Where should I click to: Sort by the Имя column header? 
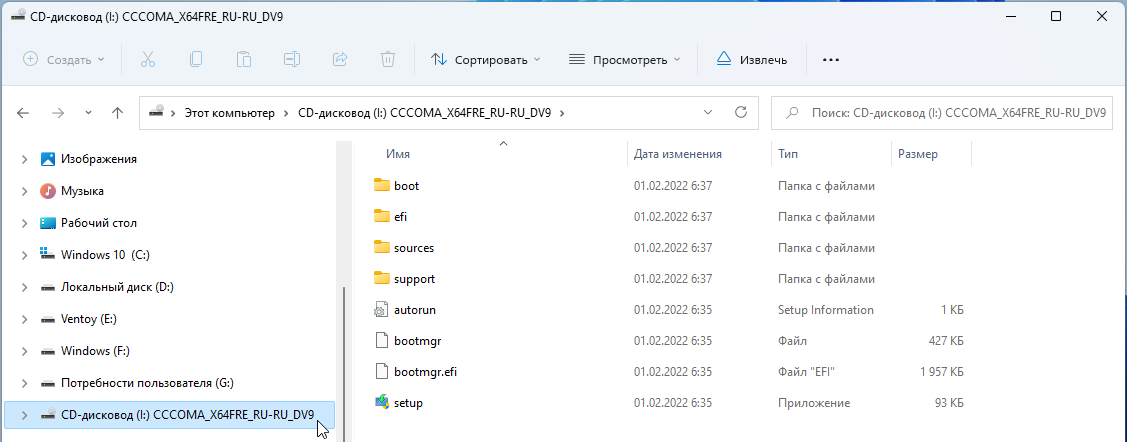pos(397,154)
